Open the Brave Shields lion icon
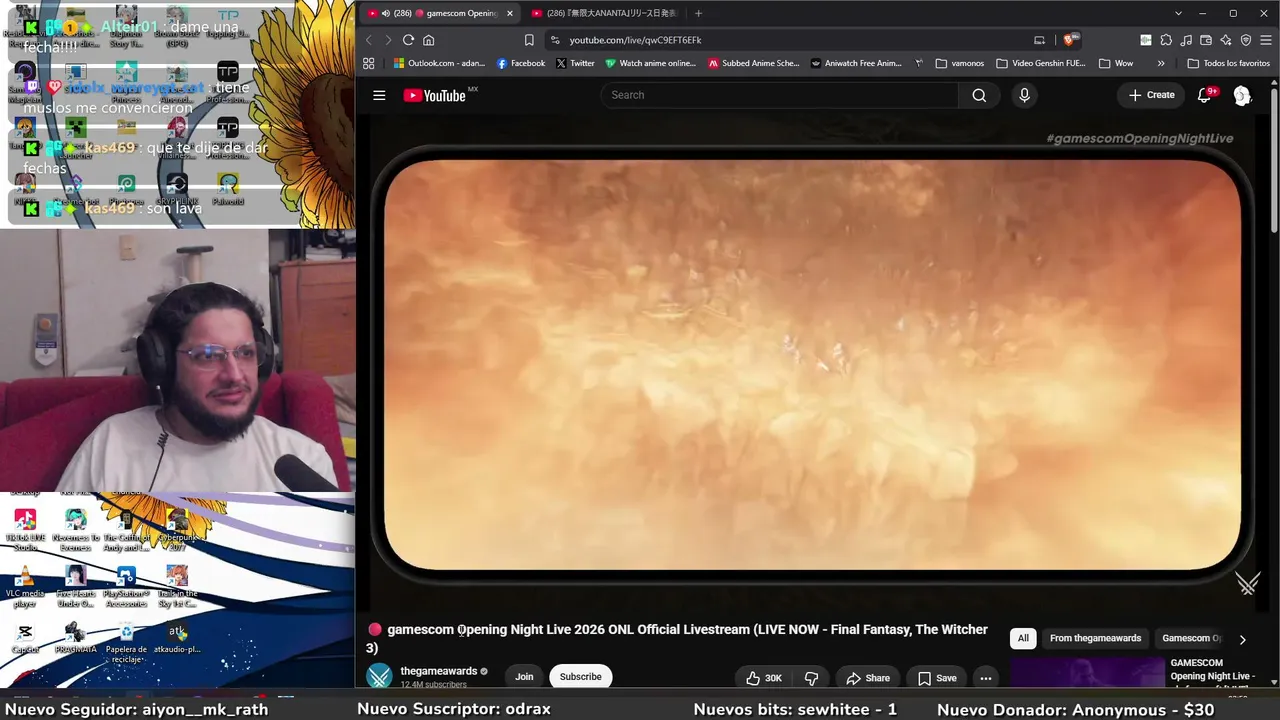 [1069, 40]
